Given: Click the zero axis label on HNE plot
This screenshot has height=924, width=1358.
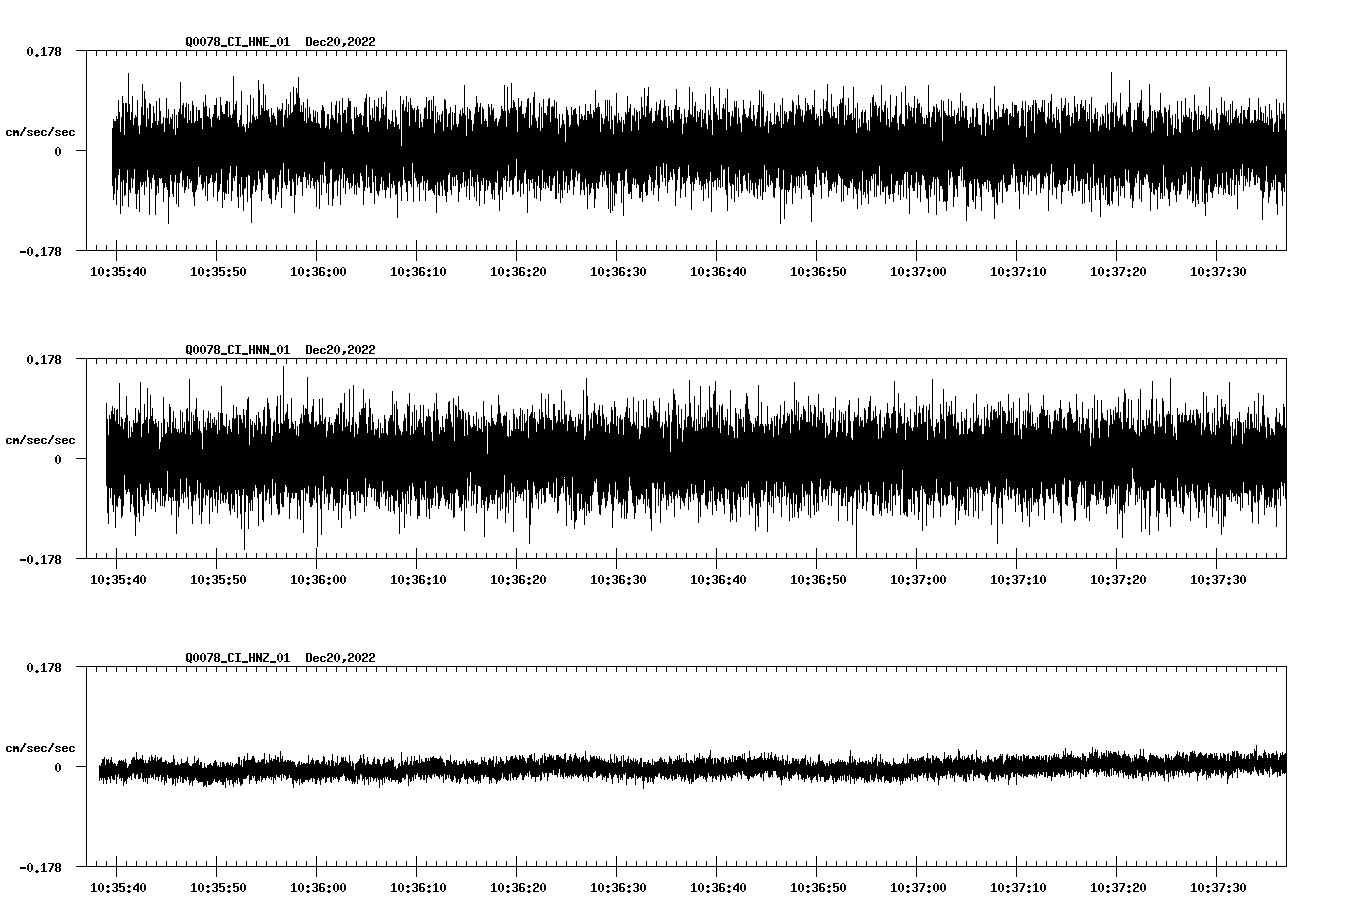Looking at the screenshot, I should 58,152.
